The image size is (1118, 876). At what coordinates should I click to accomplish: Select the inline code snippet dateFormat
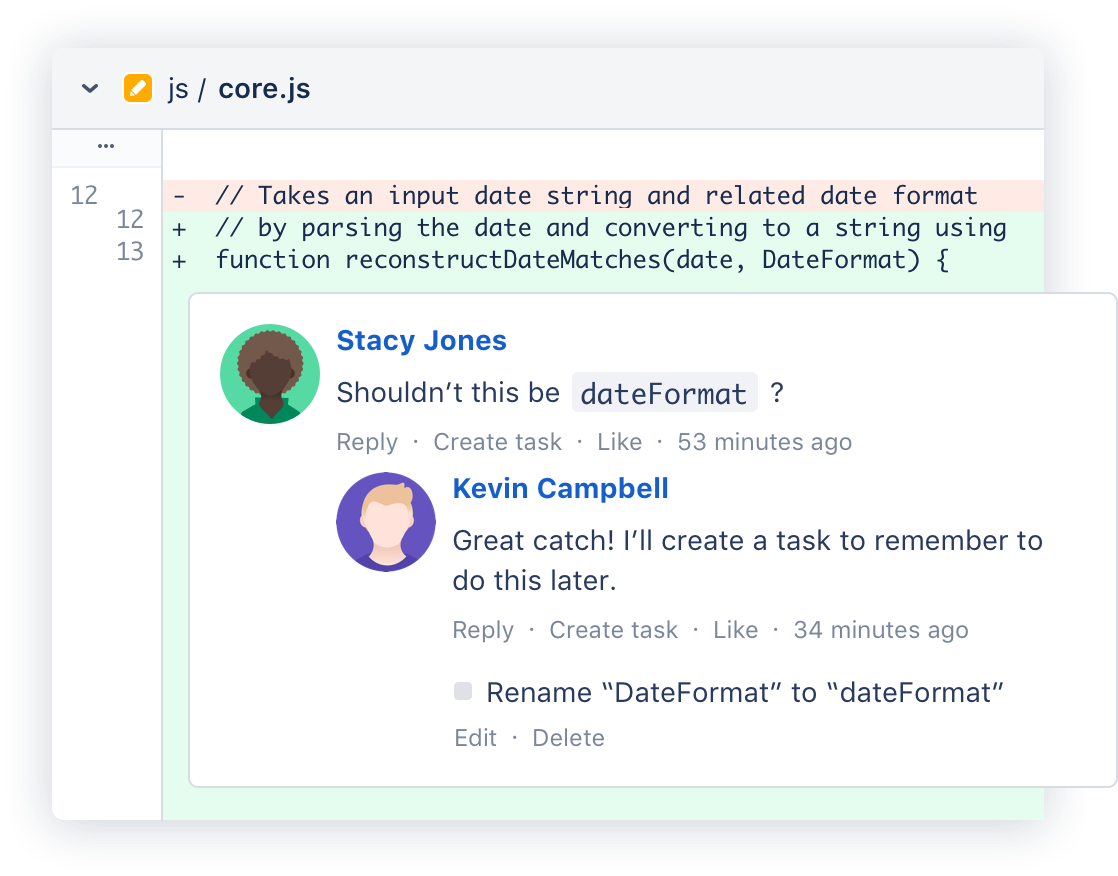pyautogui.click(x=664, y=392)
